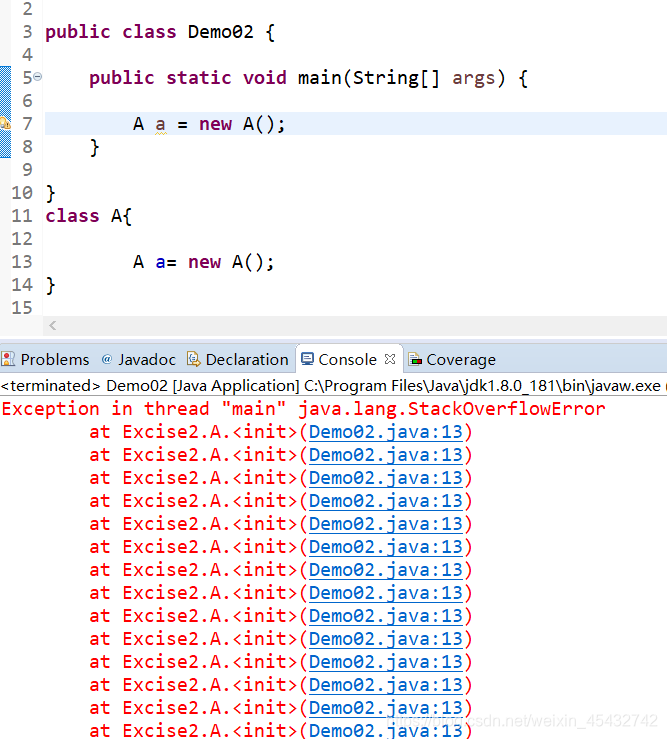Click the warning marker icon on line 7
Screen dimensions: 667x739
point(5,123)
